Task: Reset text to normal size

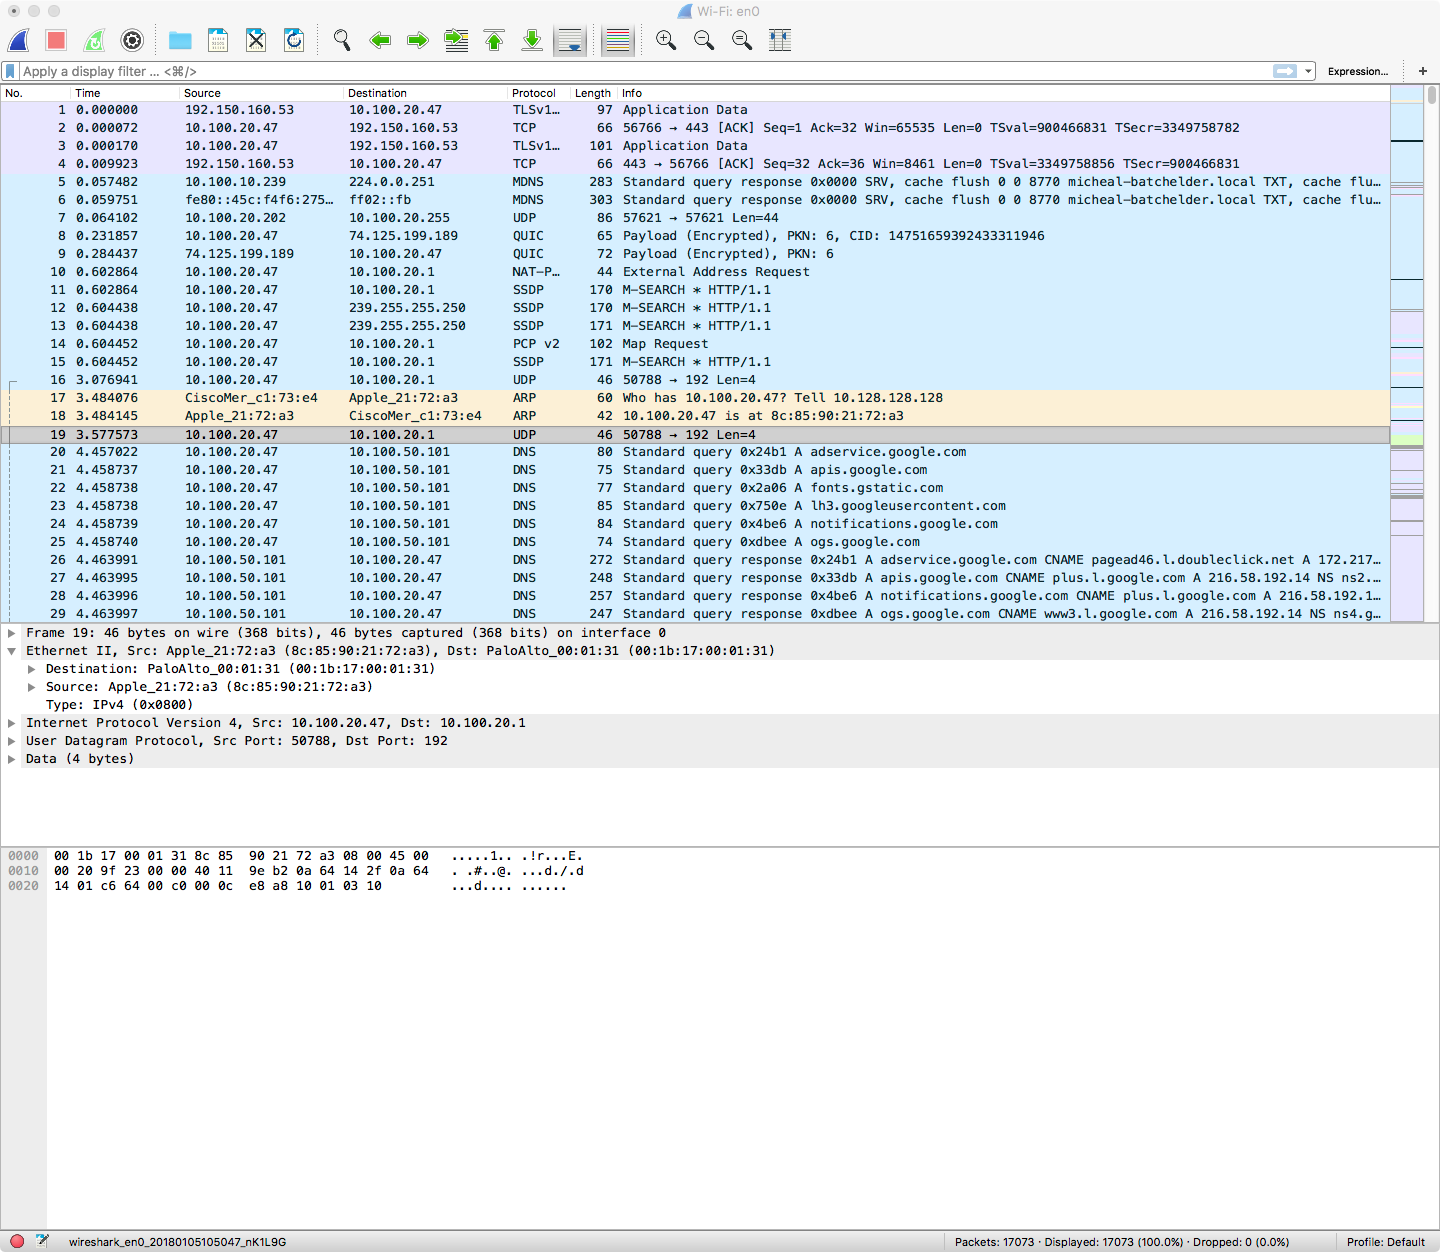Action: (x=742, y=40)
